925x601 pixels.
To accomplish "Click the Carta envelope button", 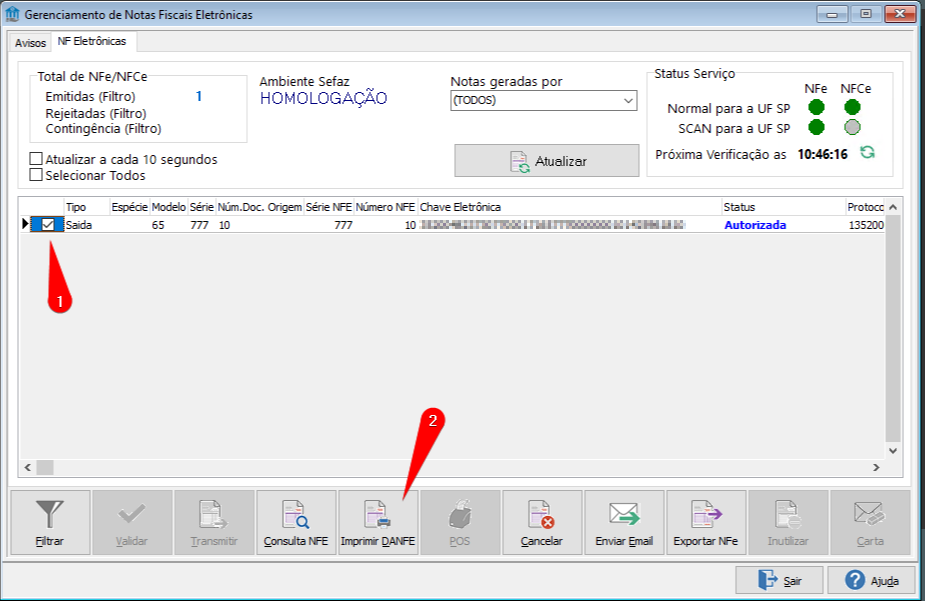I will (x=870, y=523).
